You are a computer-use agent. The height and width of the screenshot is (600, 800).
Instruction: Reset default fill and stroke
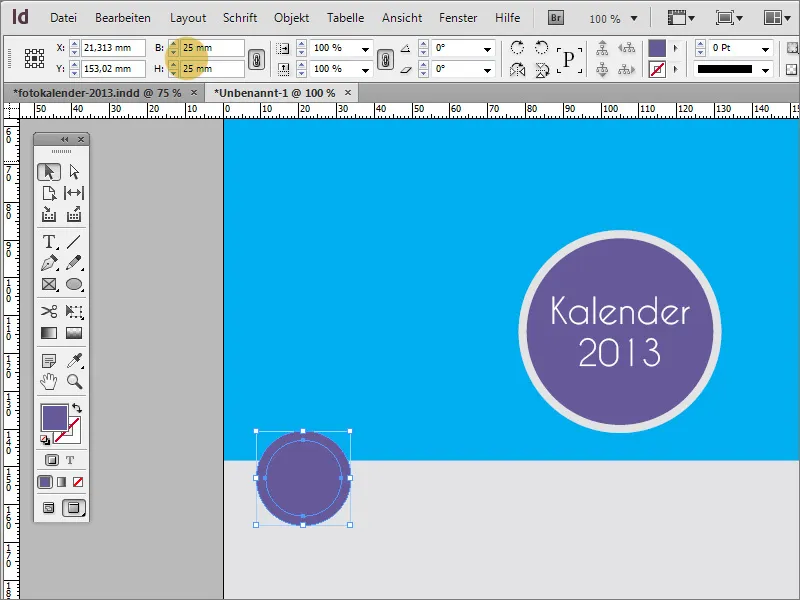45,440
